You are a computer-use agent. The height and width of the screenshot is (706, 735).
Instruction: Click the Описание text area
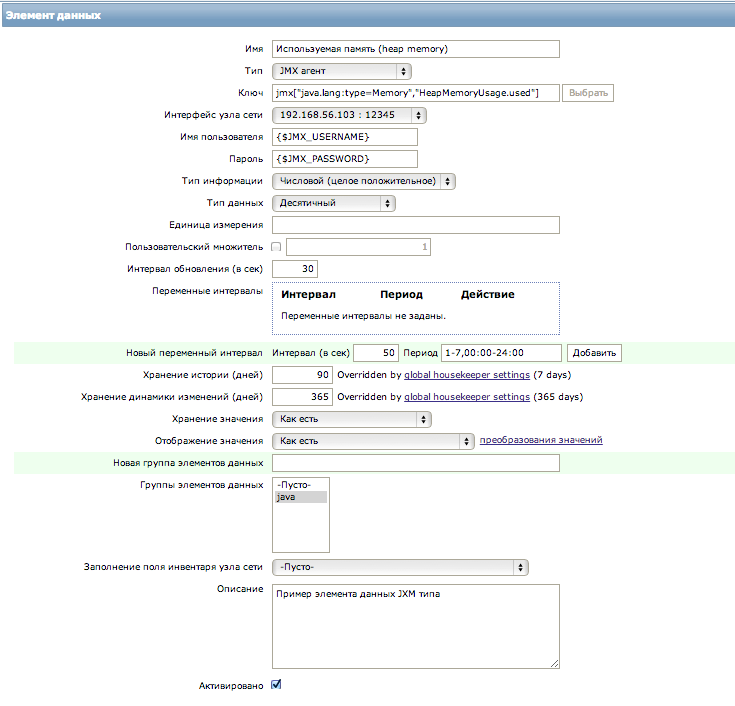[x=415, y=626]
